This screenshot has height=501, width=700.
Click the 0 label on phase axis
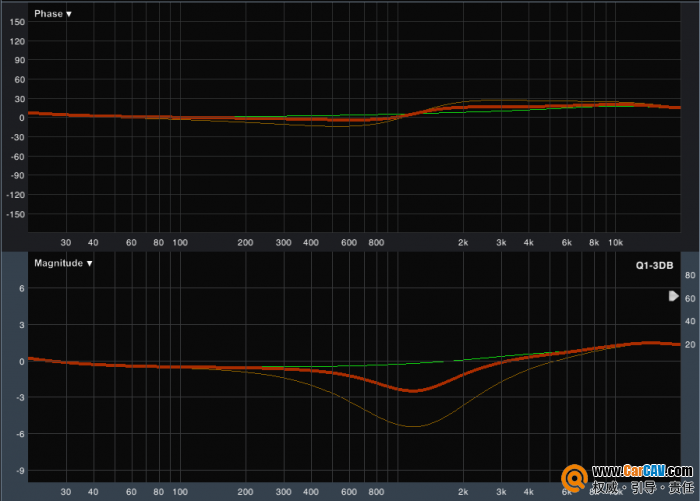pos(20,117)
